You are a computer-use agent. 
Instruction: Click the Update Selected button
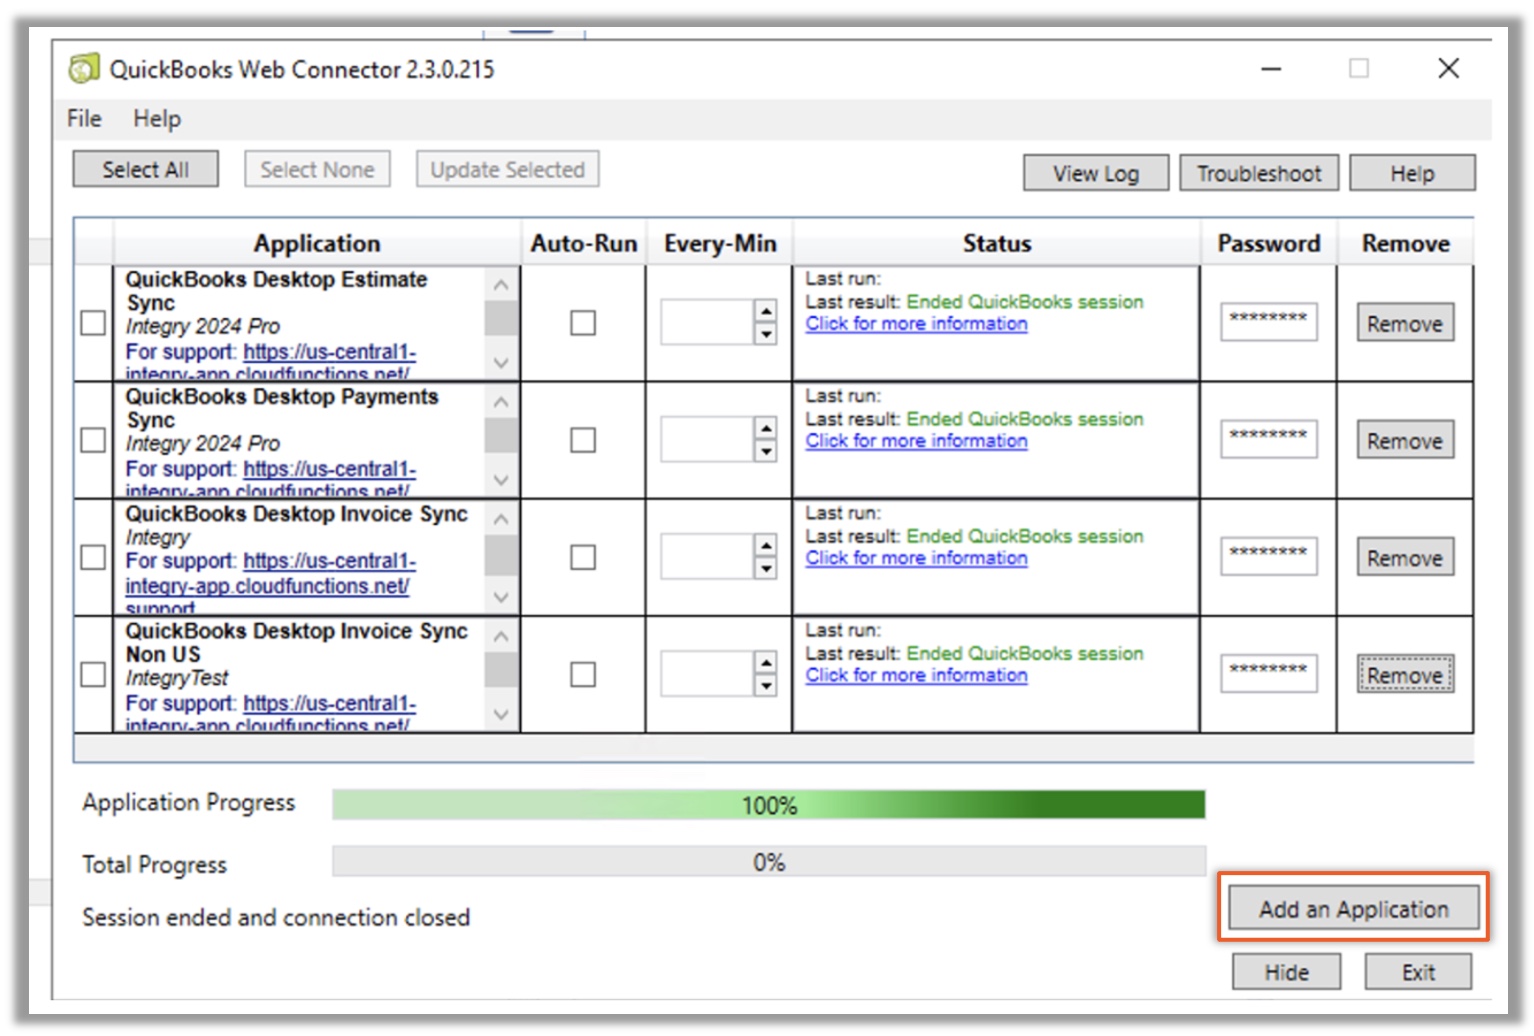point(507,170)
